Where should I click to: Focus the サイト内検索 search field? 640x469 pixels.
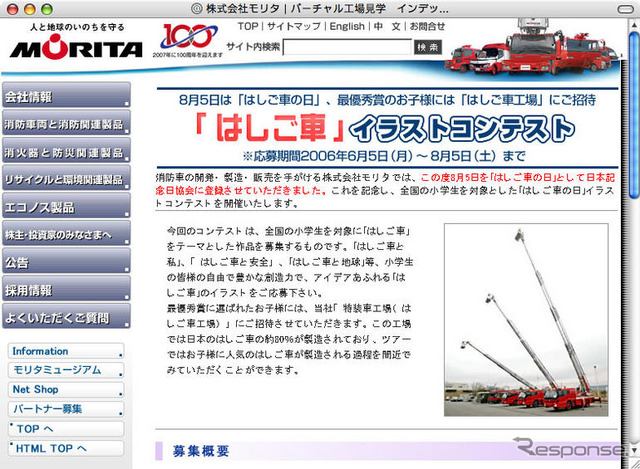(x=347, y=47)
